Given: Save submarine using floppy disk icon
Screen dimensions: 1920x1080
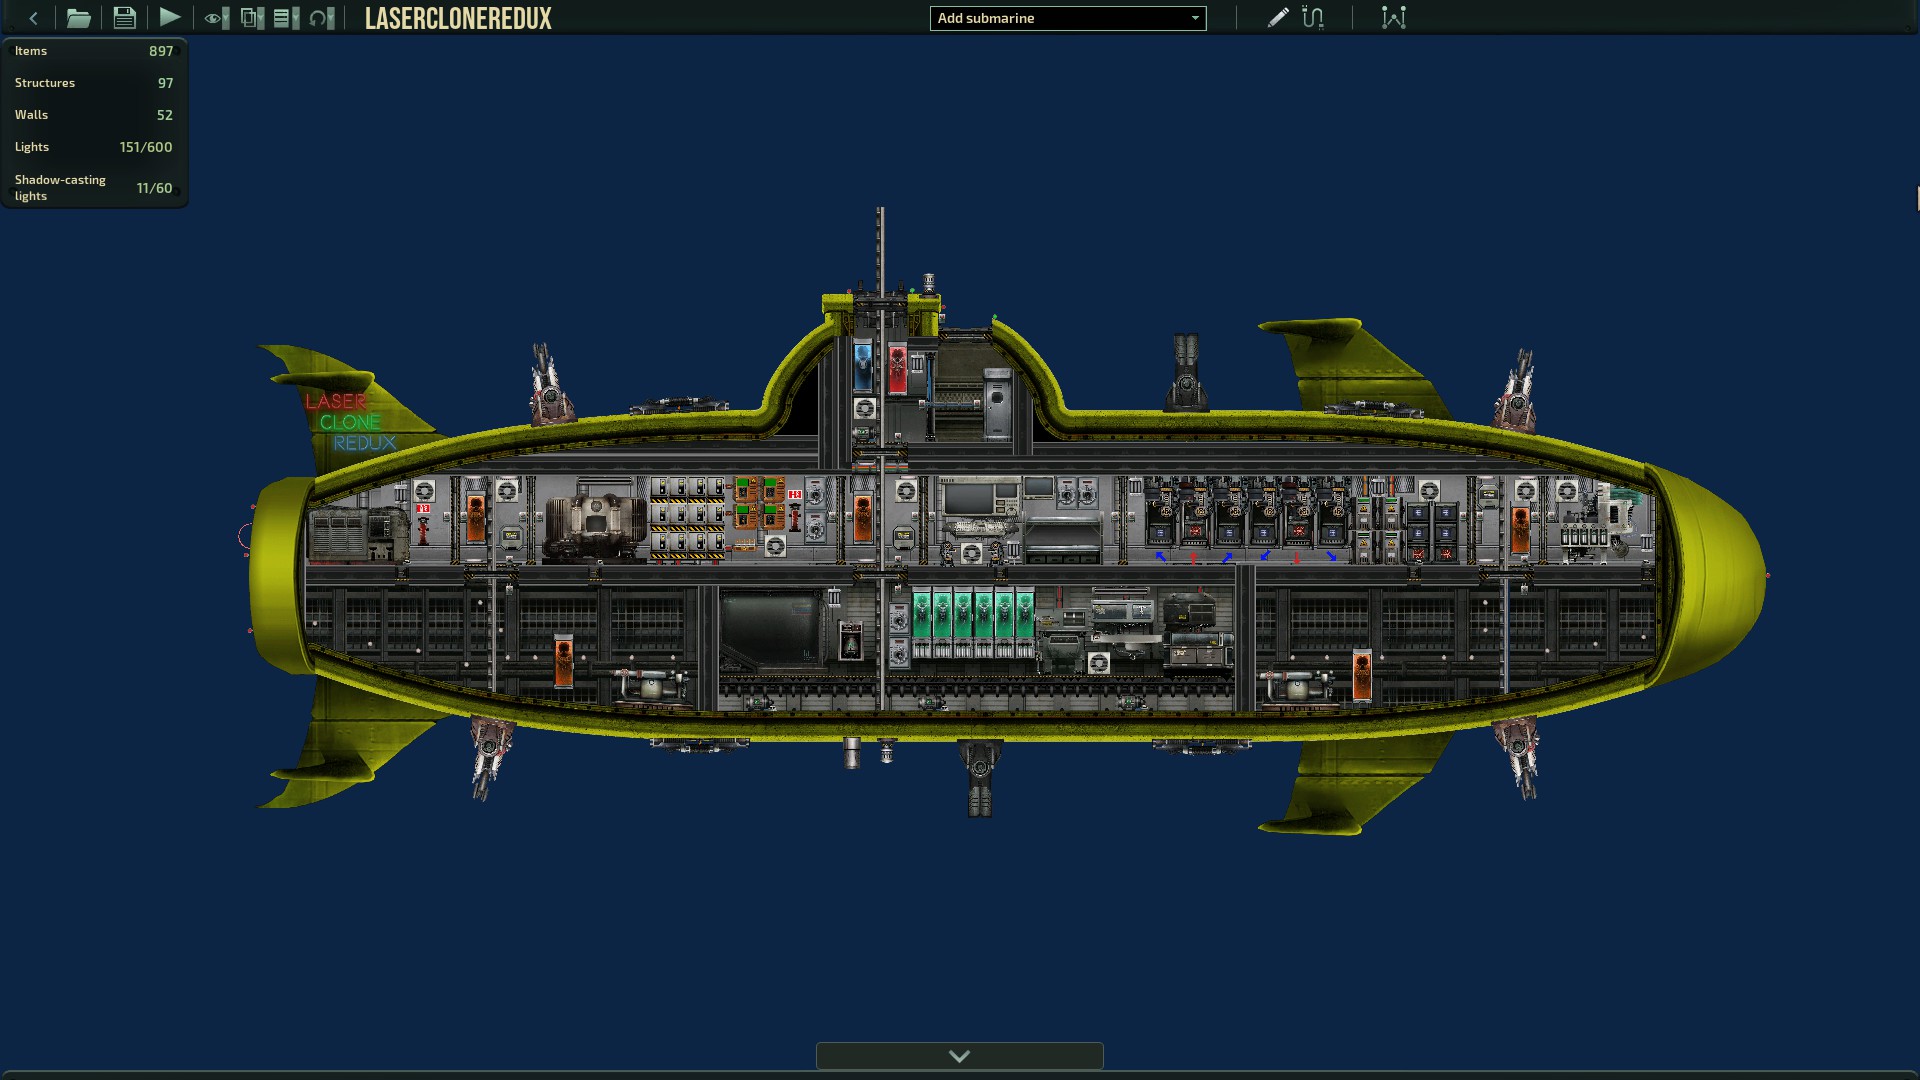Looking at the screenshot, I should point(124,18).
